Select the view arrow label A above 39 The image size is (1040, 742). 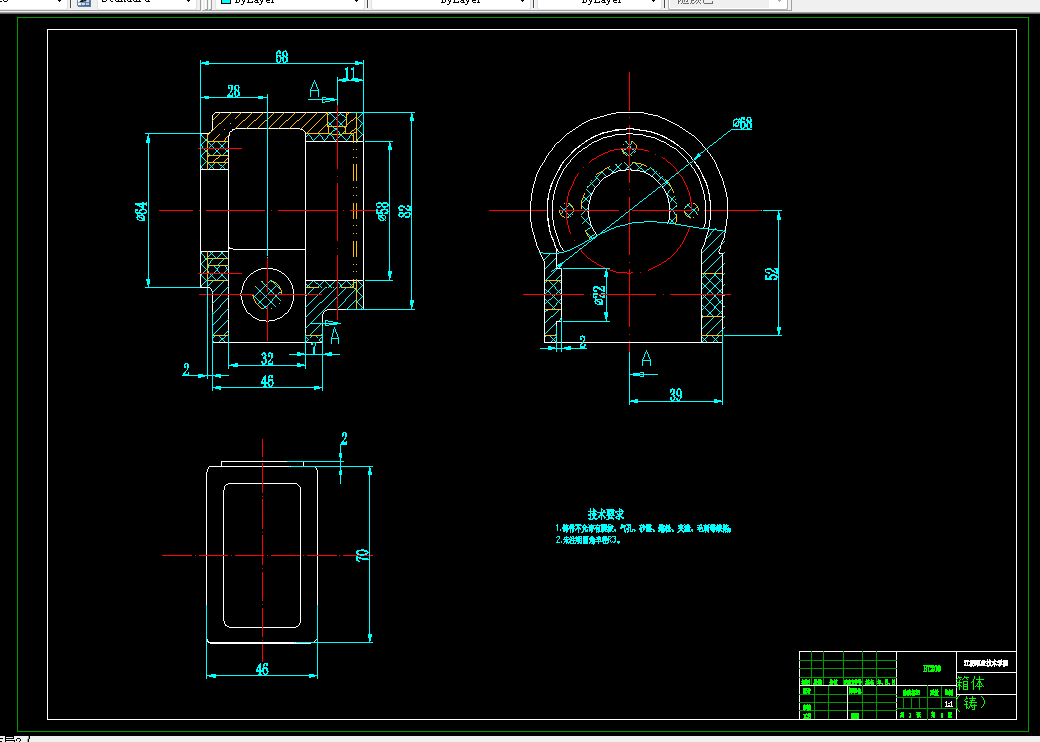tap(647, 359)
